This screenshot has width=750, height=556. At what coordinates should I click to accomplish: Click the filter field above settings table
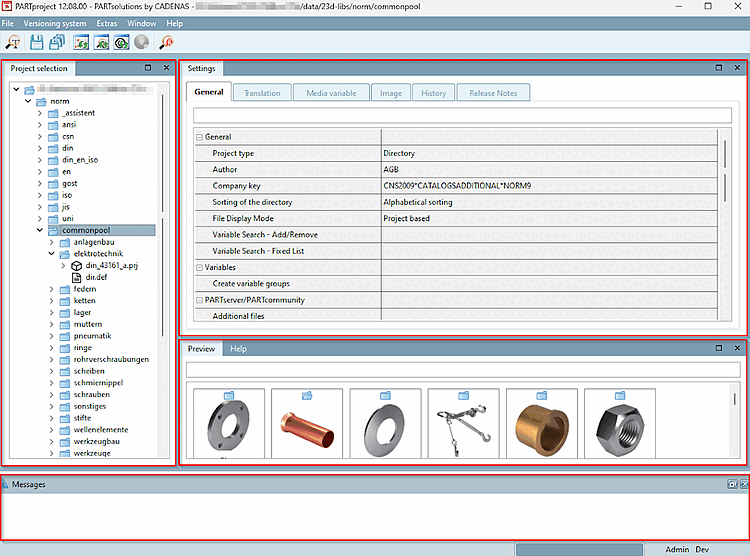(460, 114)
